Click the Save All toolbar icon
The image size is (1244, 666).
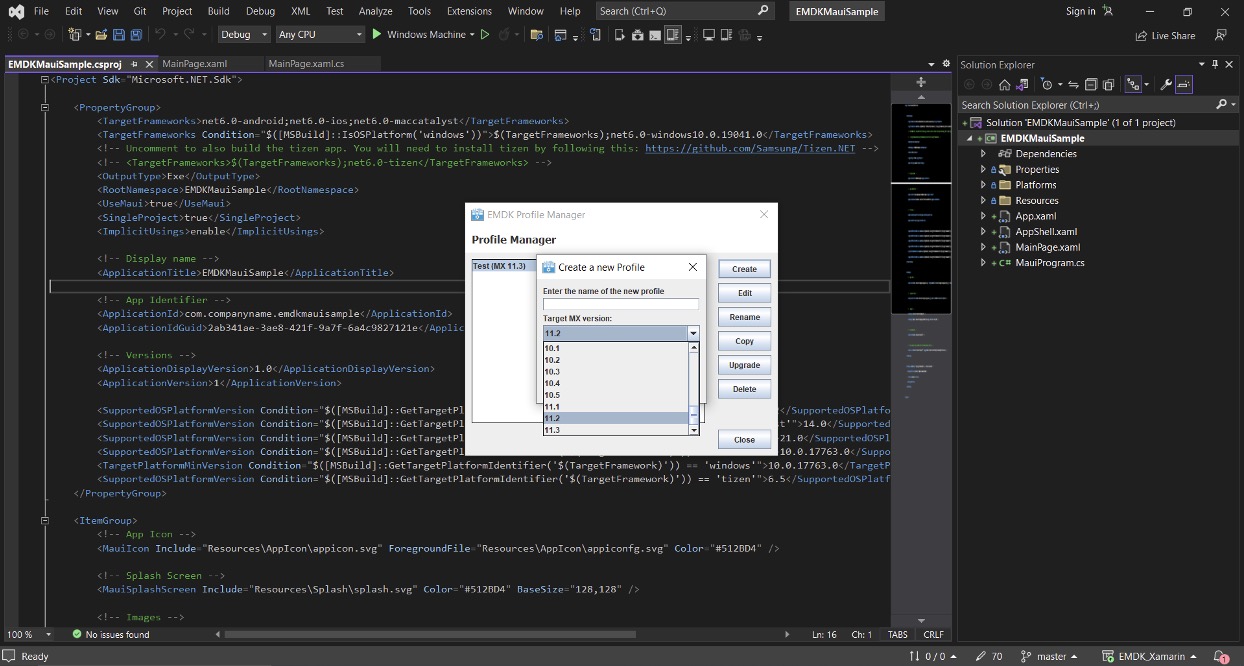(135, 35)
